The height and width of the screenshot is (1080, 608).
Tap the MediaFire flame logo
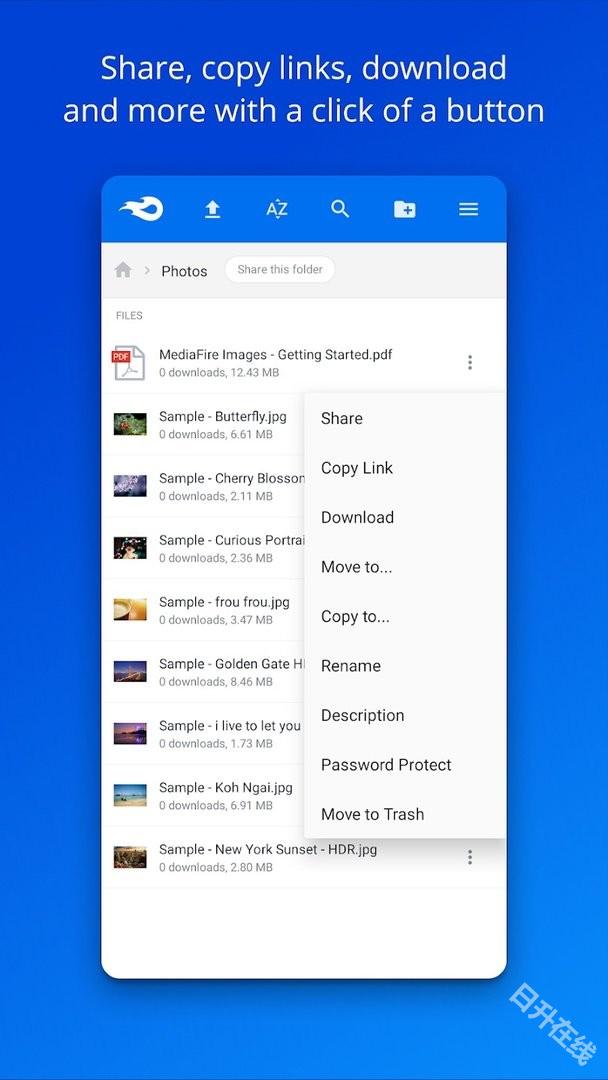(141, 209)
